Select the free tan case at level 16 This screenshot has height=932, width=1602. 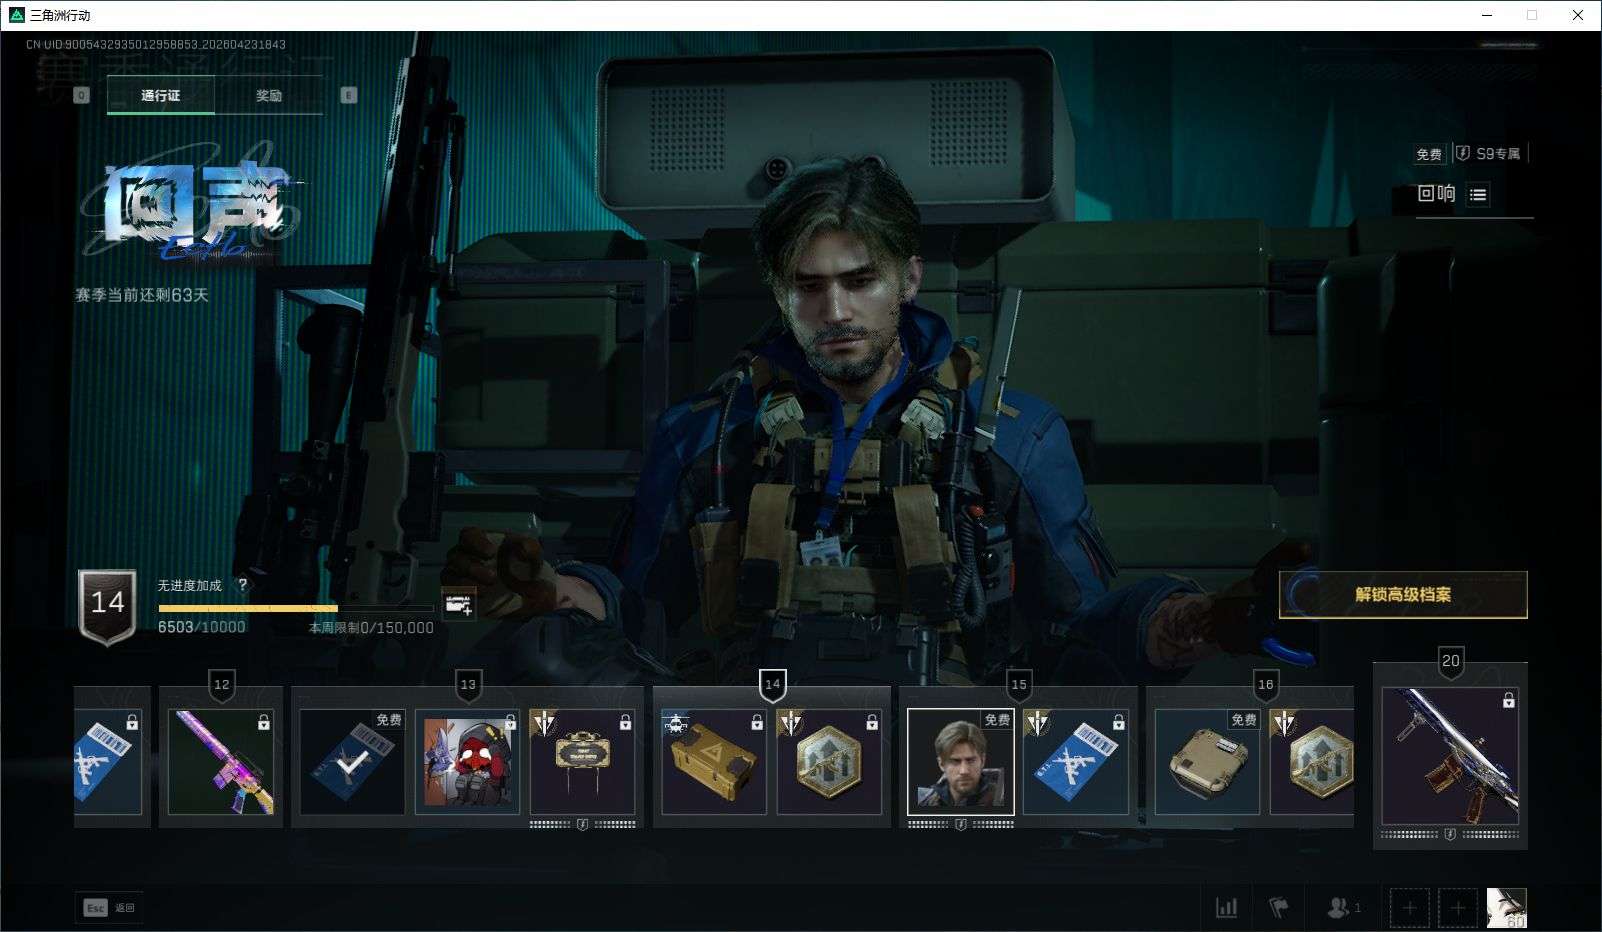(x=1207, y=762)
